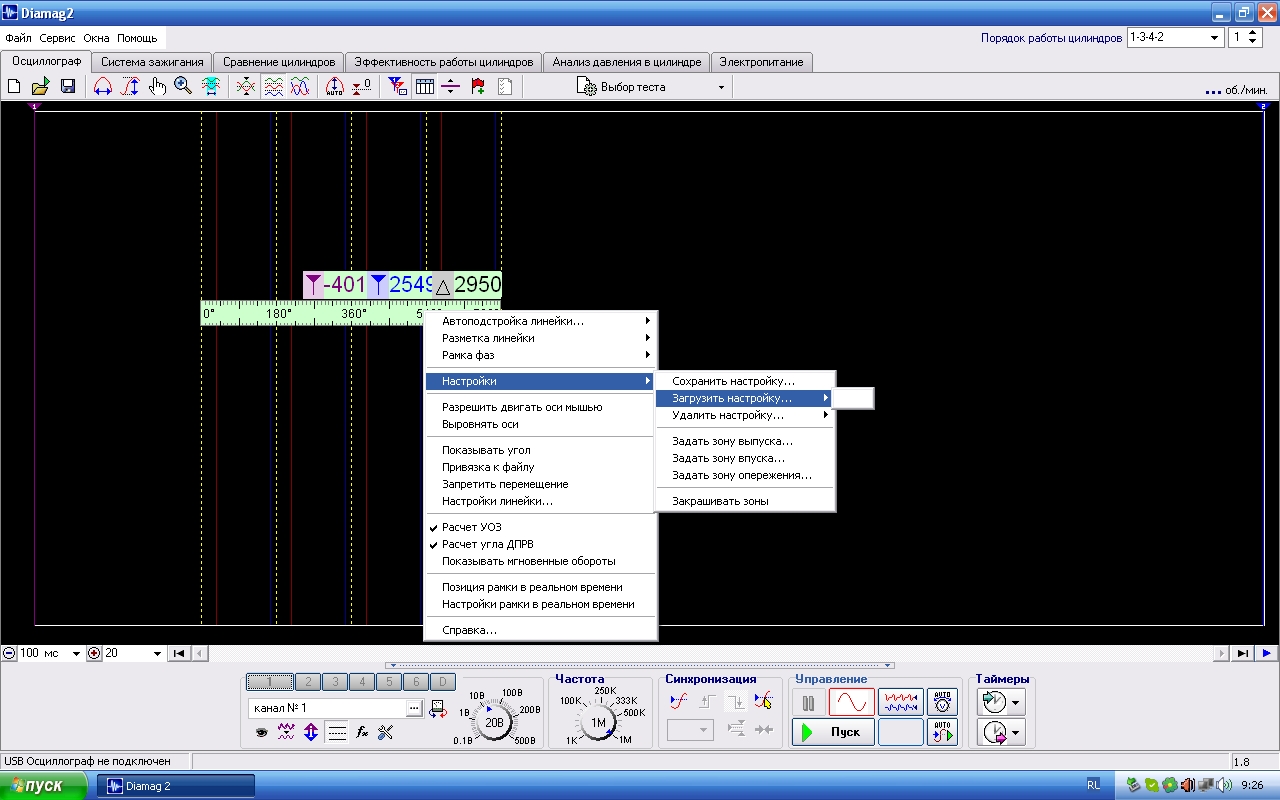Switch to Система зажигания tab
The height and width of the screenshot is (800, 1280).
click(x=152, y=62)
